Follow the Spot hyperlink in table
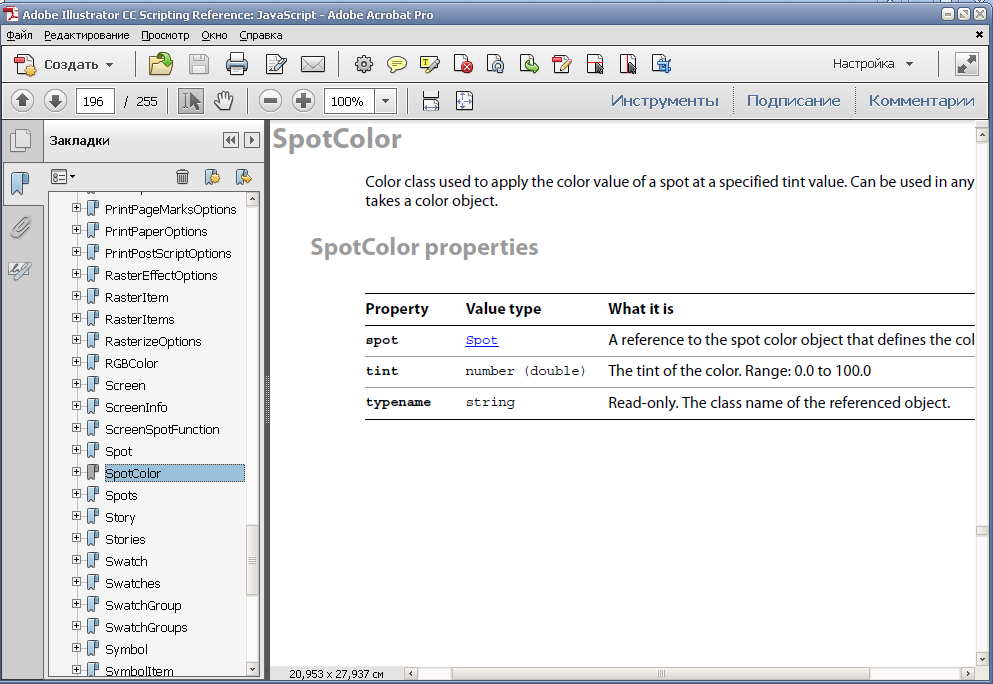993x684 pixels. [482, 340]
